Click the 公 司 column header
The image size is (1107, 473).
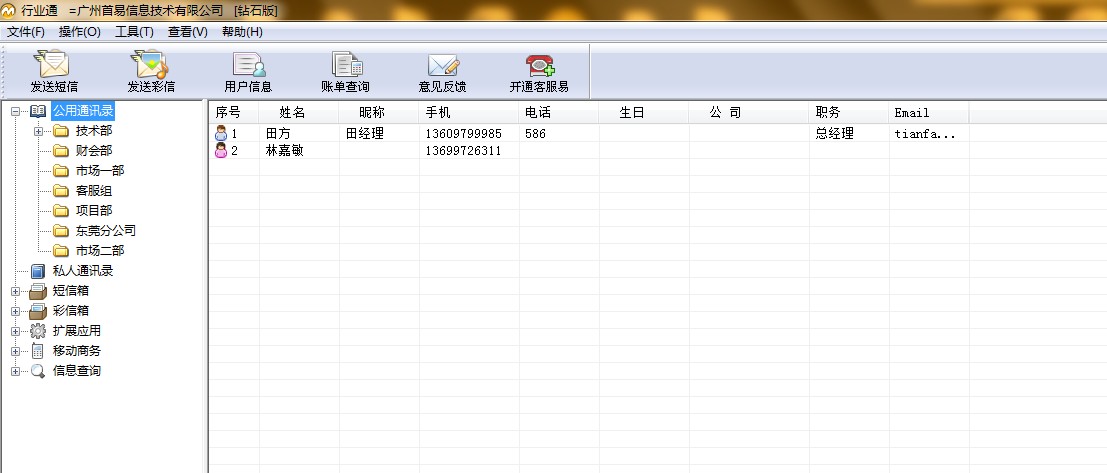tap(749, 113)
